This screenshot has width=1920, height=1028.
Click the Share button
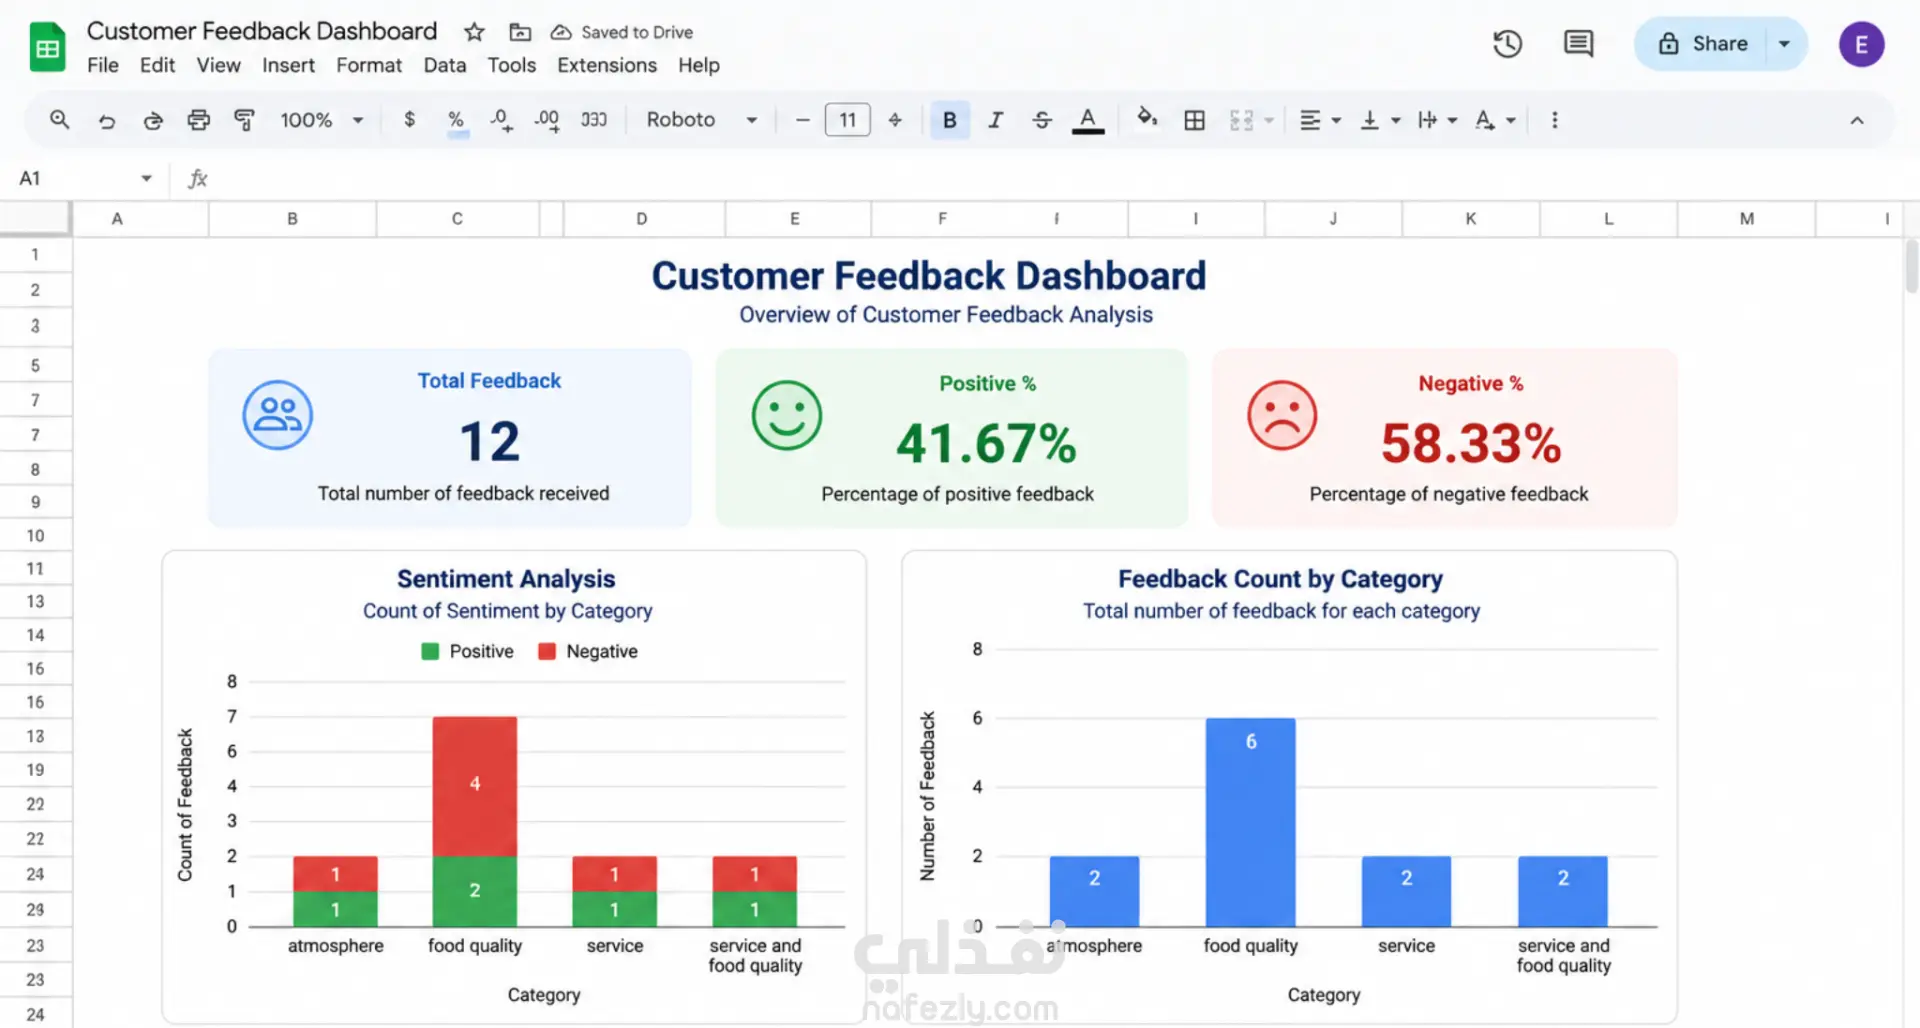coord(1703,44)
